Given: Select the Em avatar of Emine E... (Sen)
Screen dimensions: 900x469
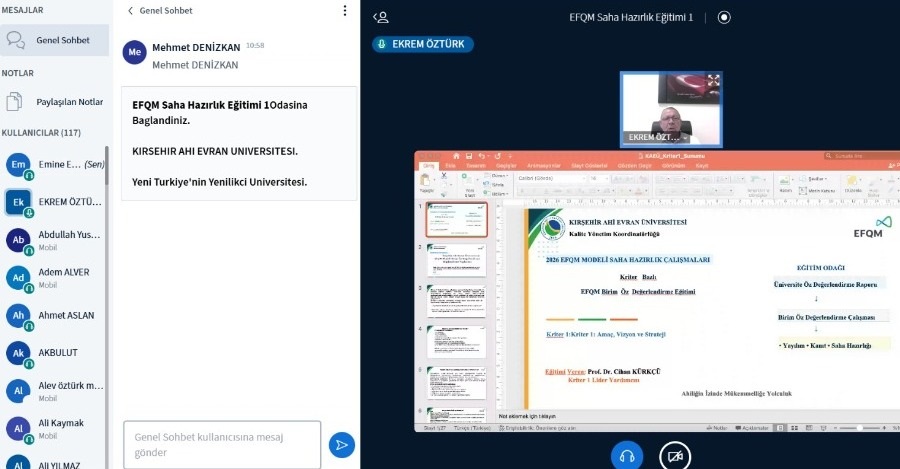Looking at the screenshot, I should (x=18, y=165).
